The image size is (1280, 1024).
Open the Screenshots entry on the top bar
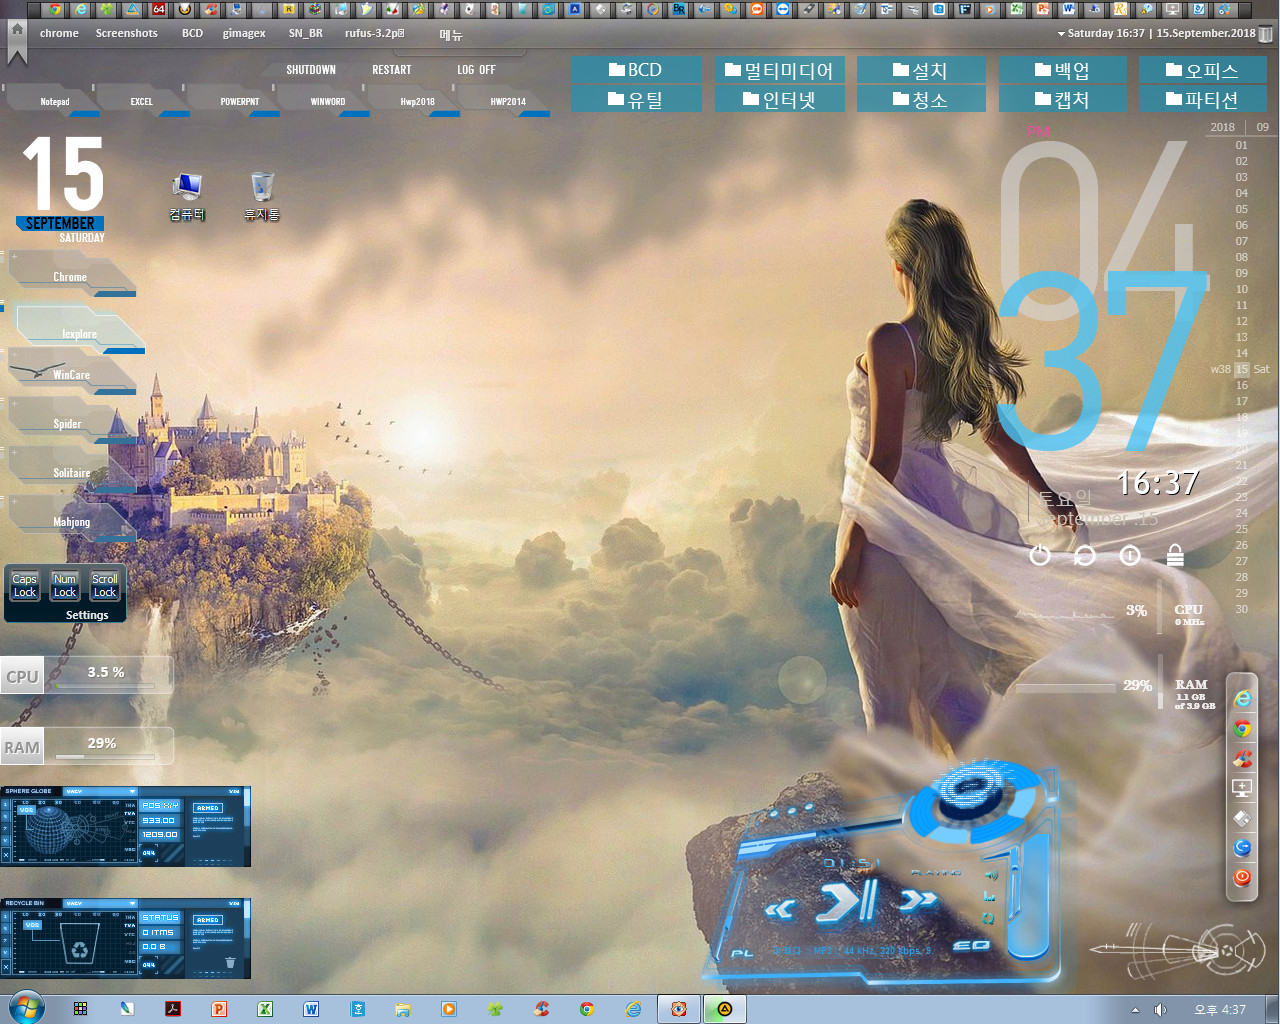tap(126, 33)
